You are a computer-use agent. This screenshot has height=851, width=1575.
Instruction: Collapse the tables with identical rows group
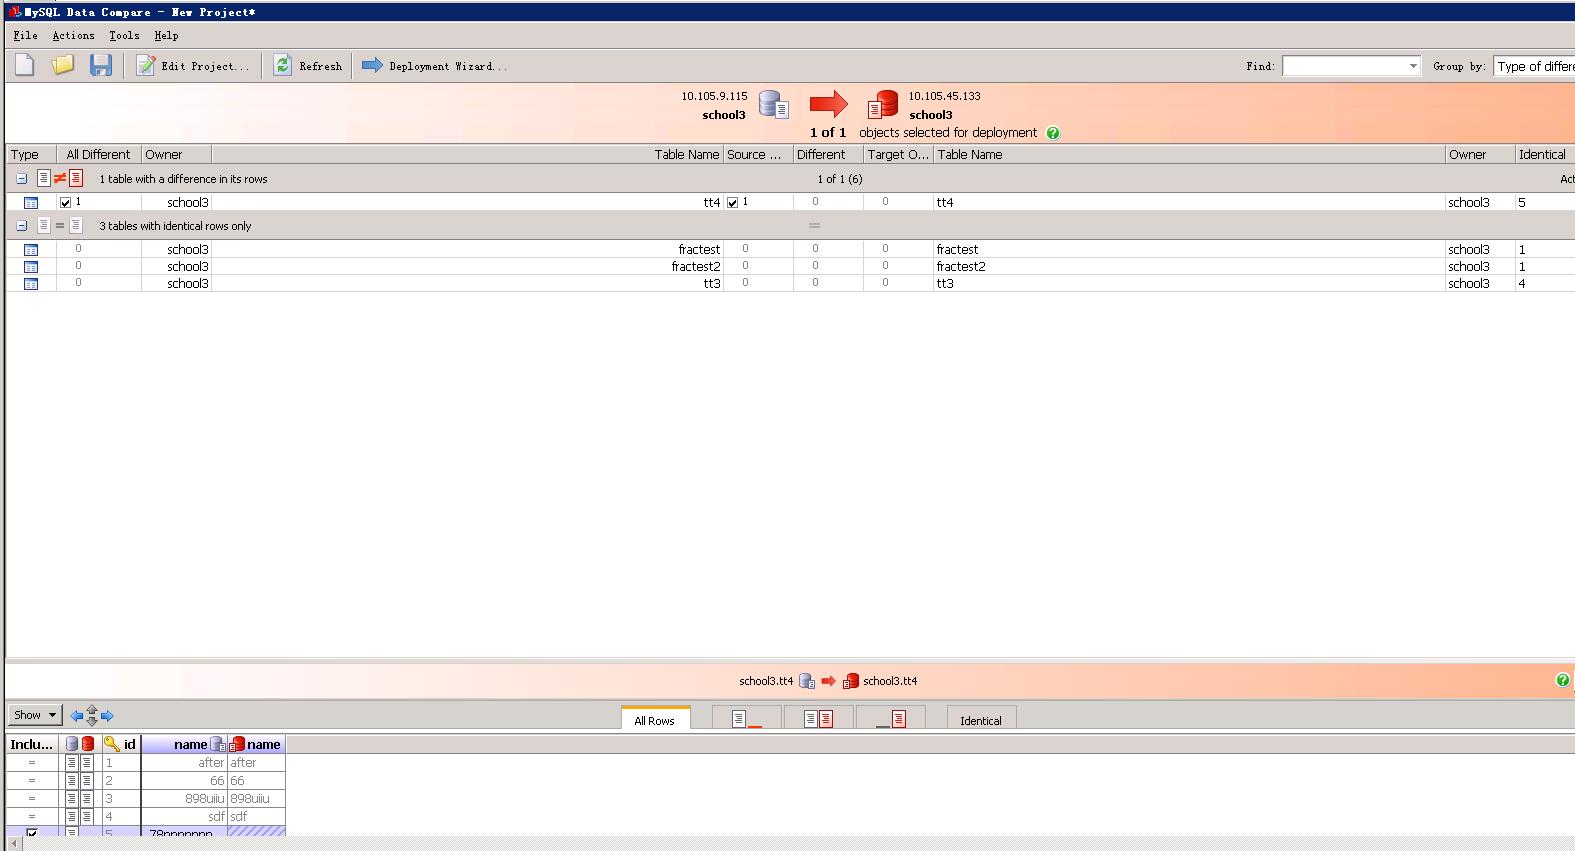click(21, 226)
